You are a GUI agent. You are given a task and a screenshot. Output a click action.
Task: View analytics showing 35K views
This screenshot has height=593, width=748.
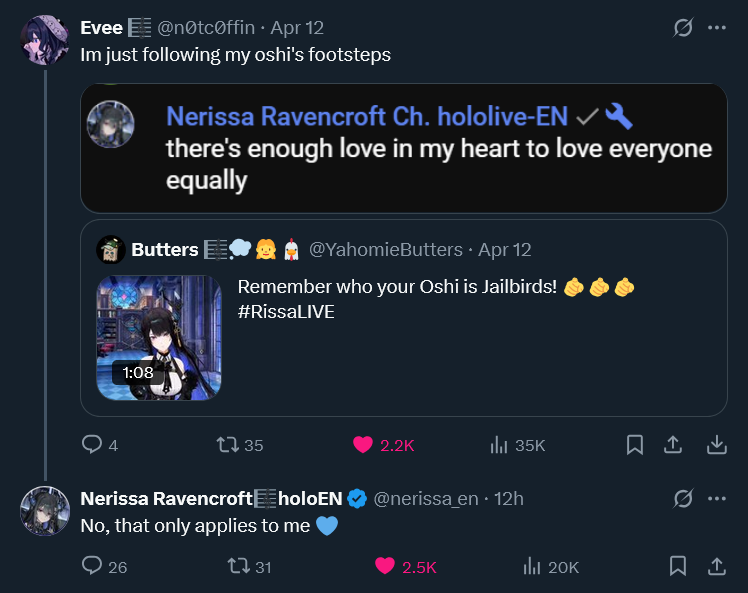click(499, 445)
